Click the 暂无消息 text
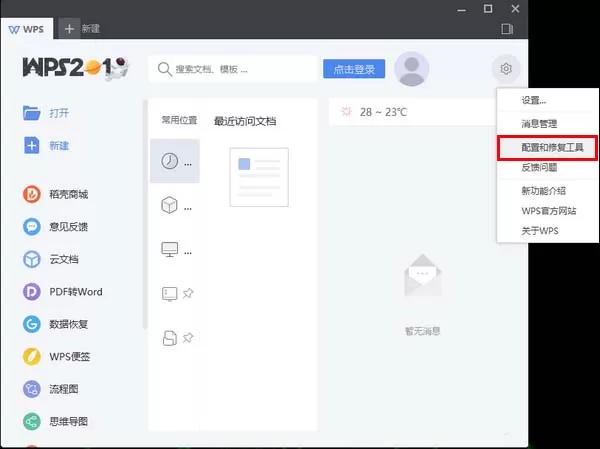Image resolution: width=600 pixels, height=449 pixels. coord(422,331)
